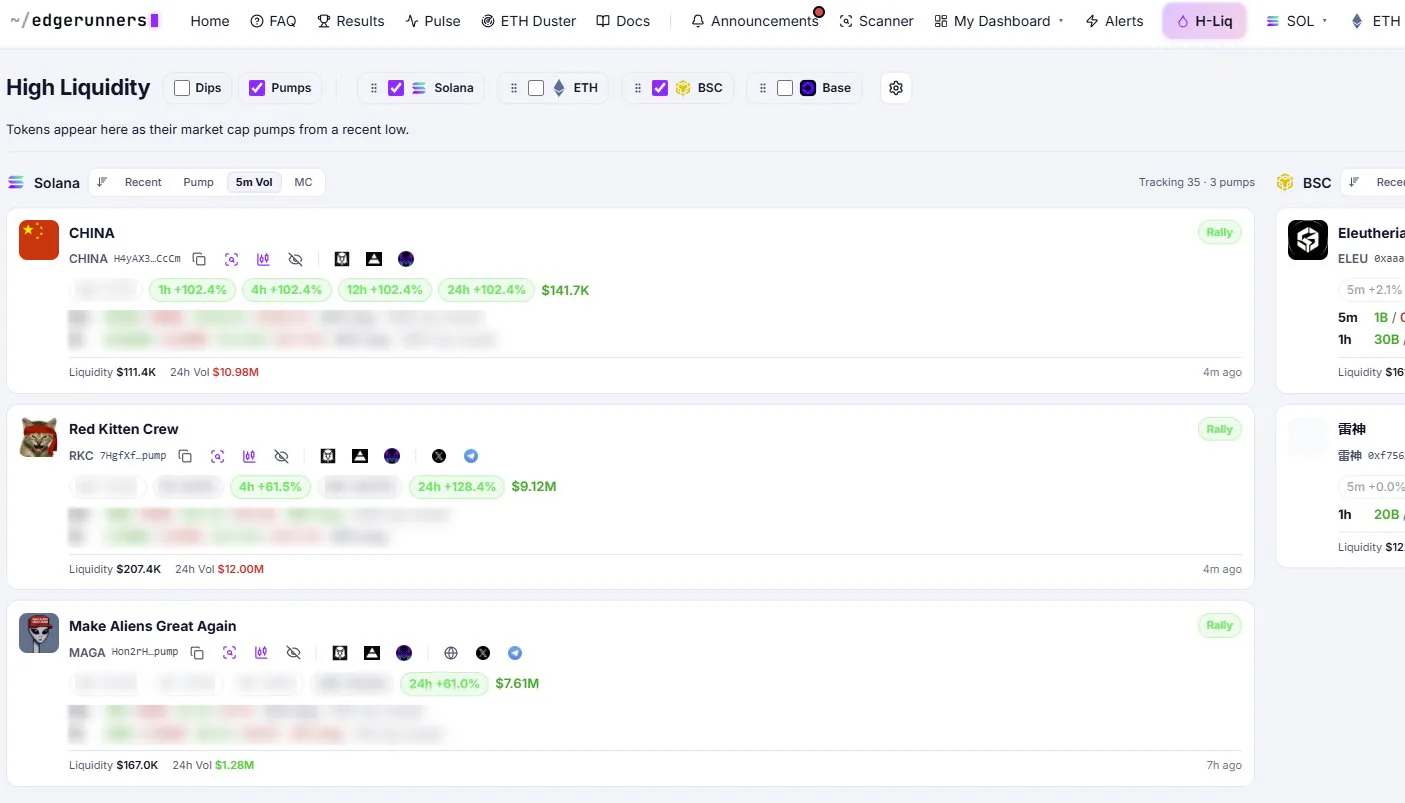
Task: Open Make Aliens Great Again Telegram link
Action: [515, 653]
